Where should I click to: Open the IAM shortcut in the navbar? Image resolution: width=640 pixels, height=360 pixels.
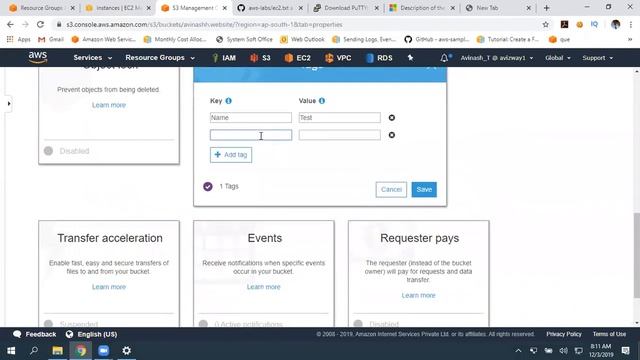click(224, 58)
